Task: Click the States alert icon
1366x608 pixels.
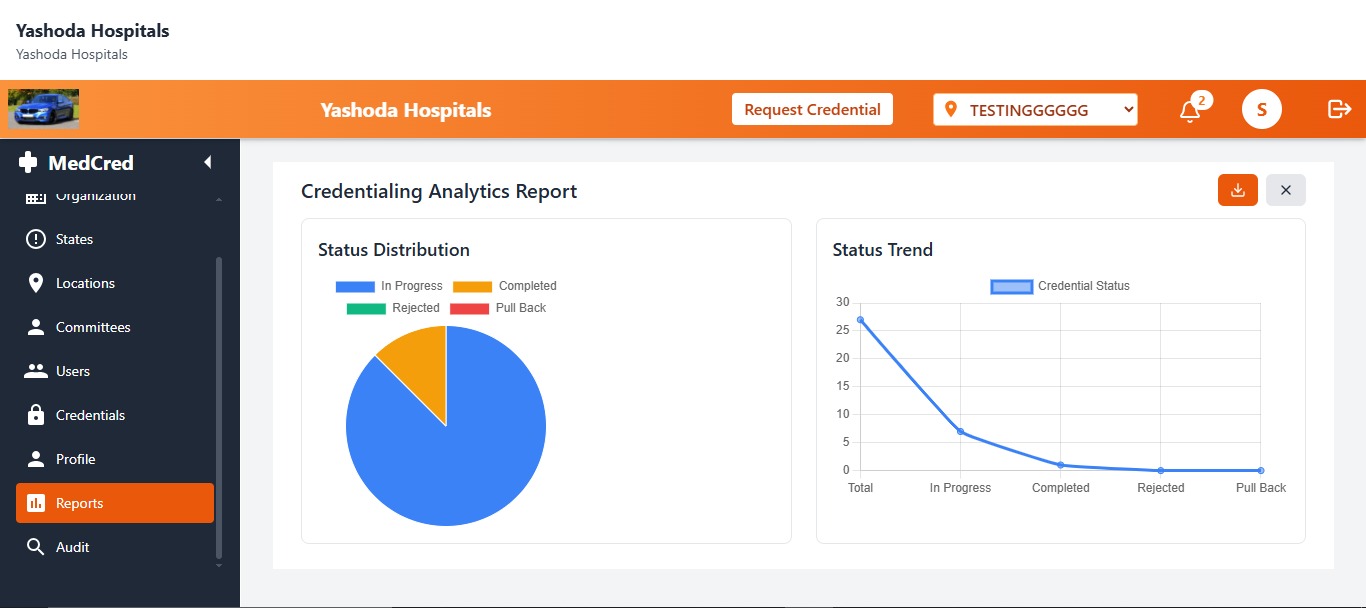Action: pyautogui.click(x=36, y=239)
